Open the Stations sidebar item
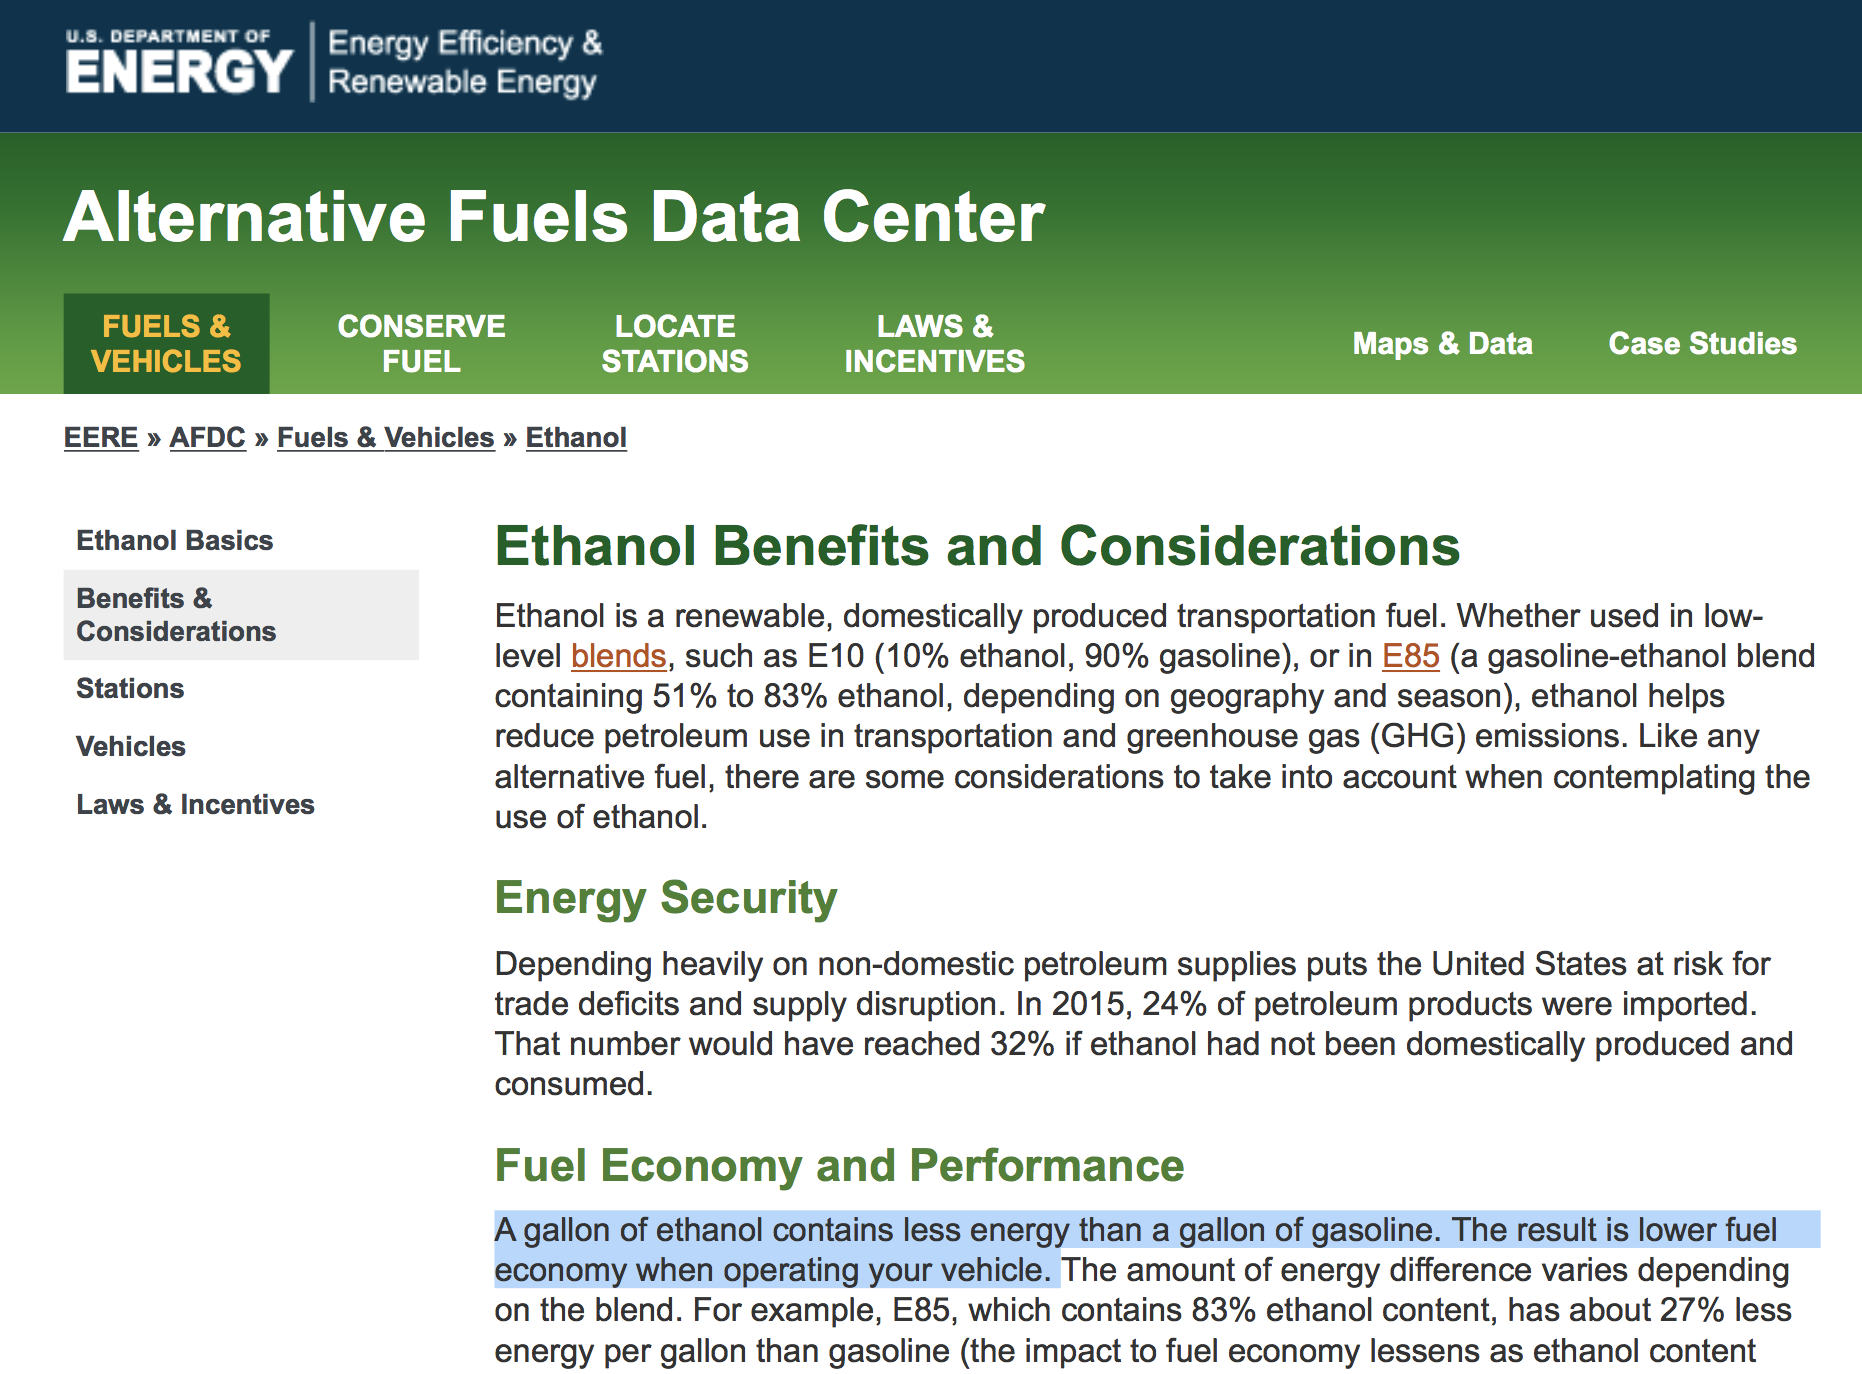 tap(130, 688)
